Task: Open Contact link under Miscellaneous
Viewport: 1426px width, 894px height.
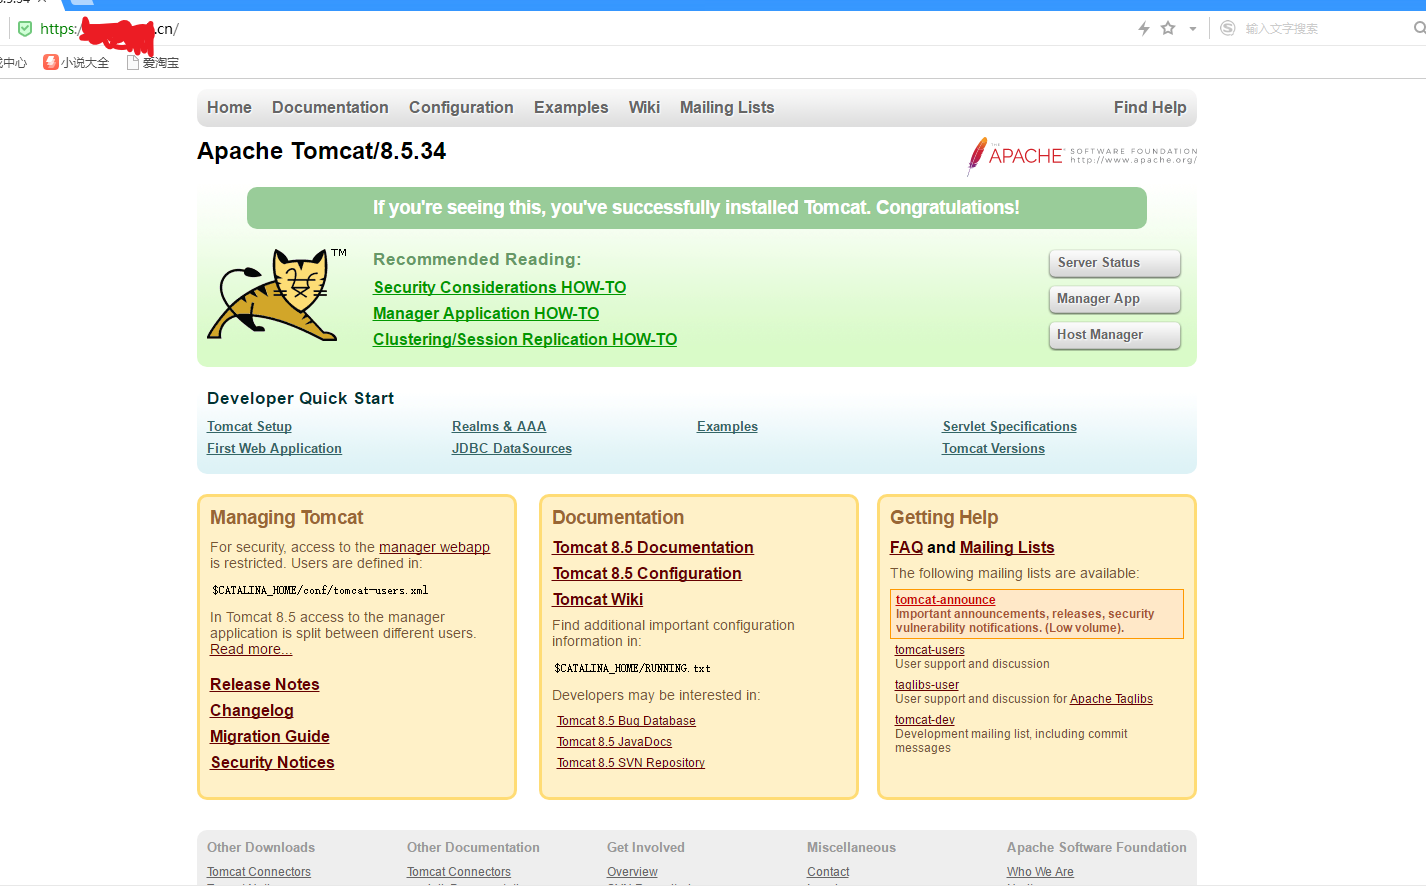Action: pos(828,872)
